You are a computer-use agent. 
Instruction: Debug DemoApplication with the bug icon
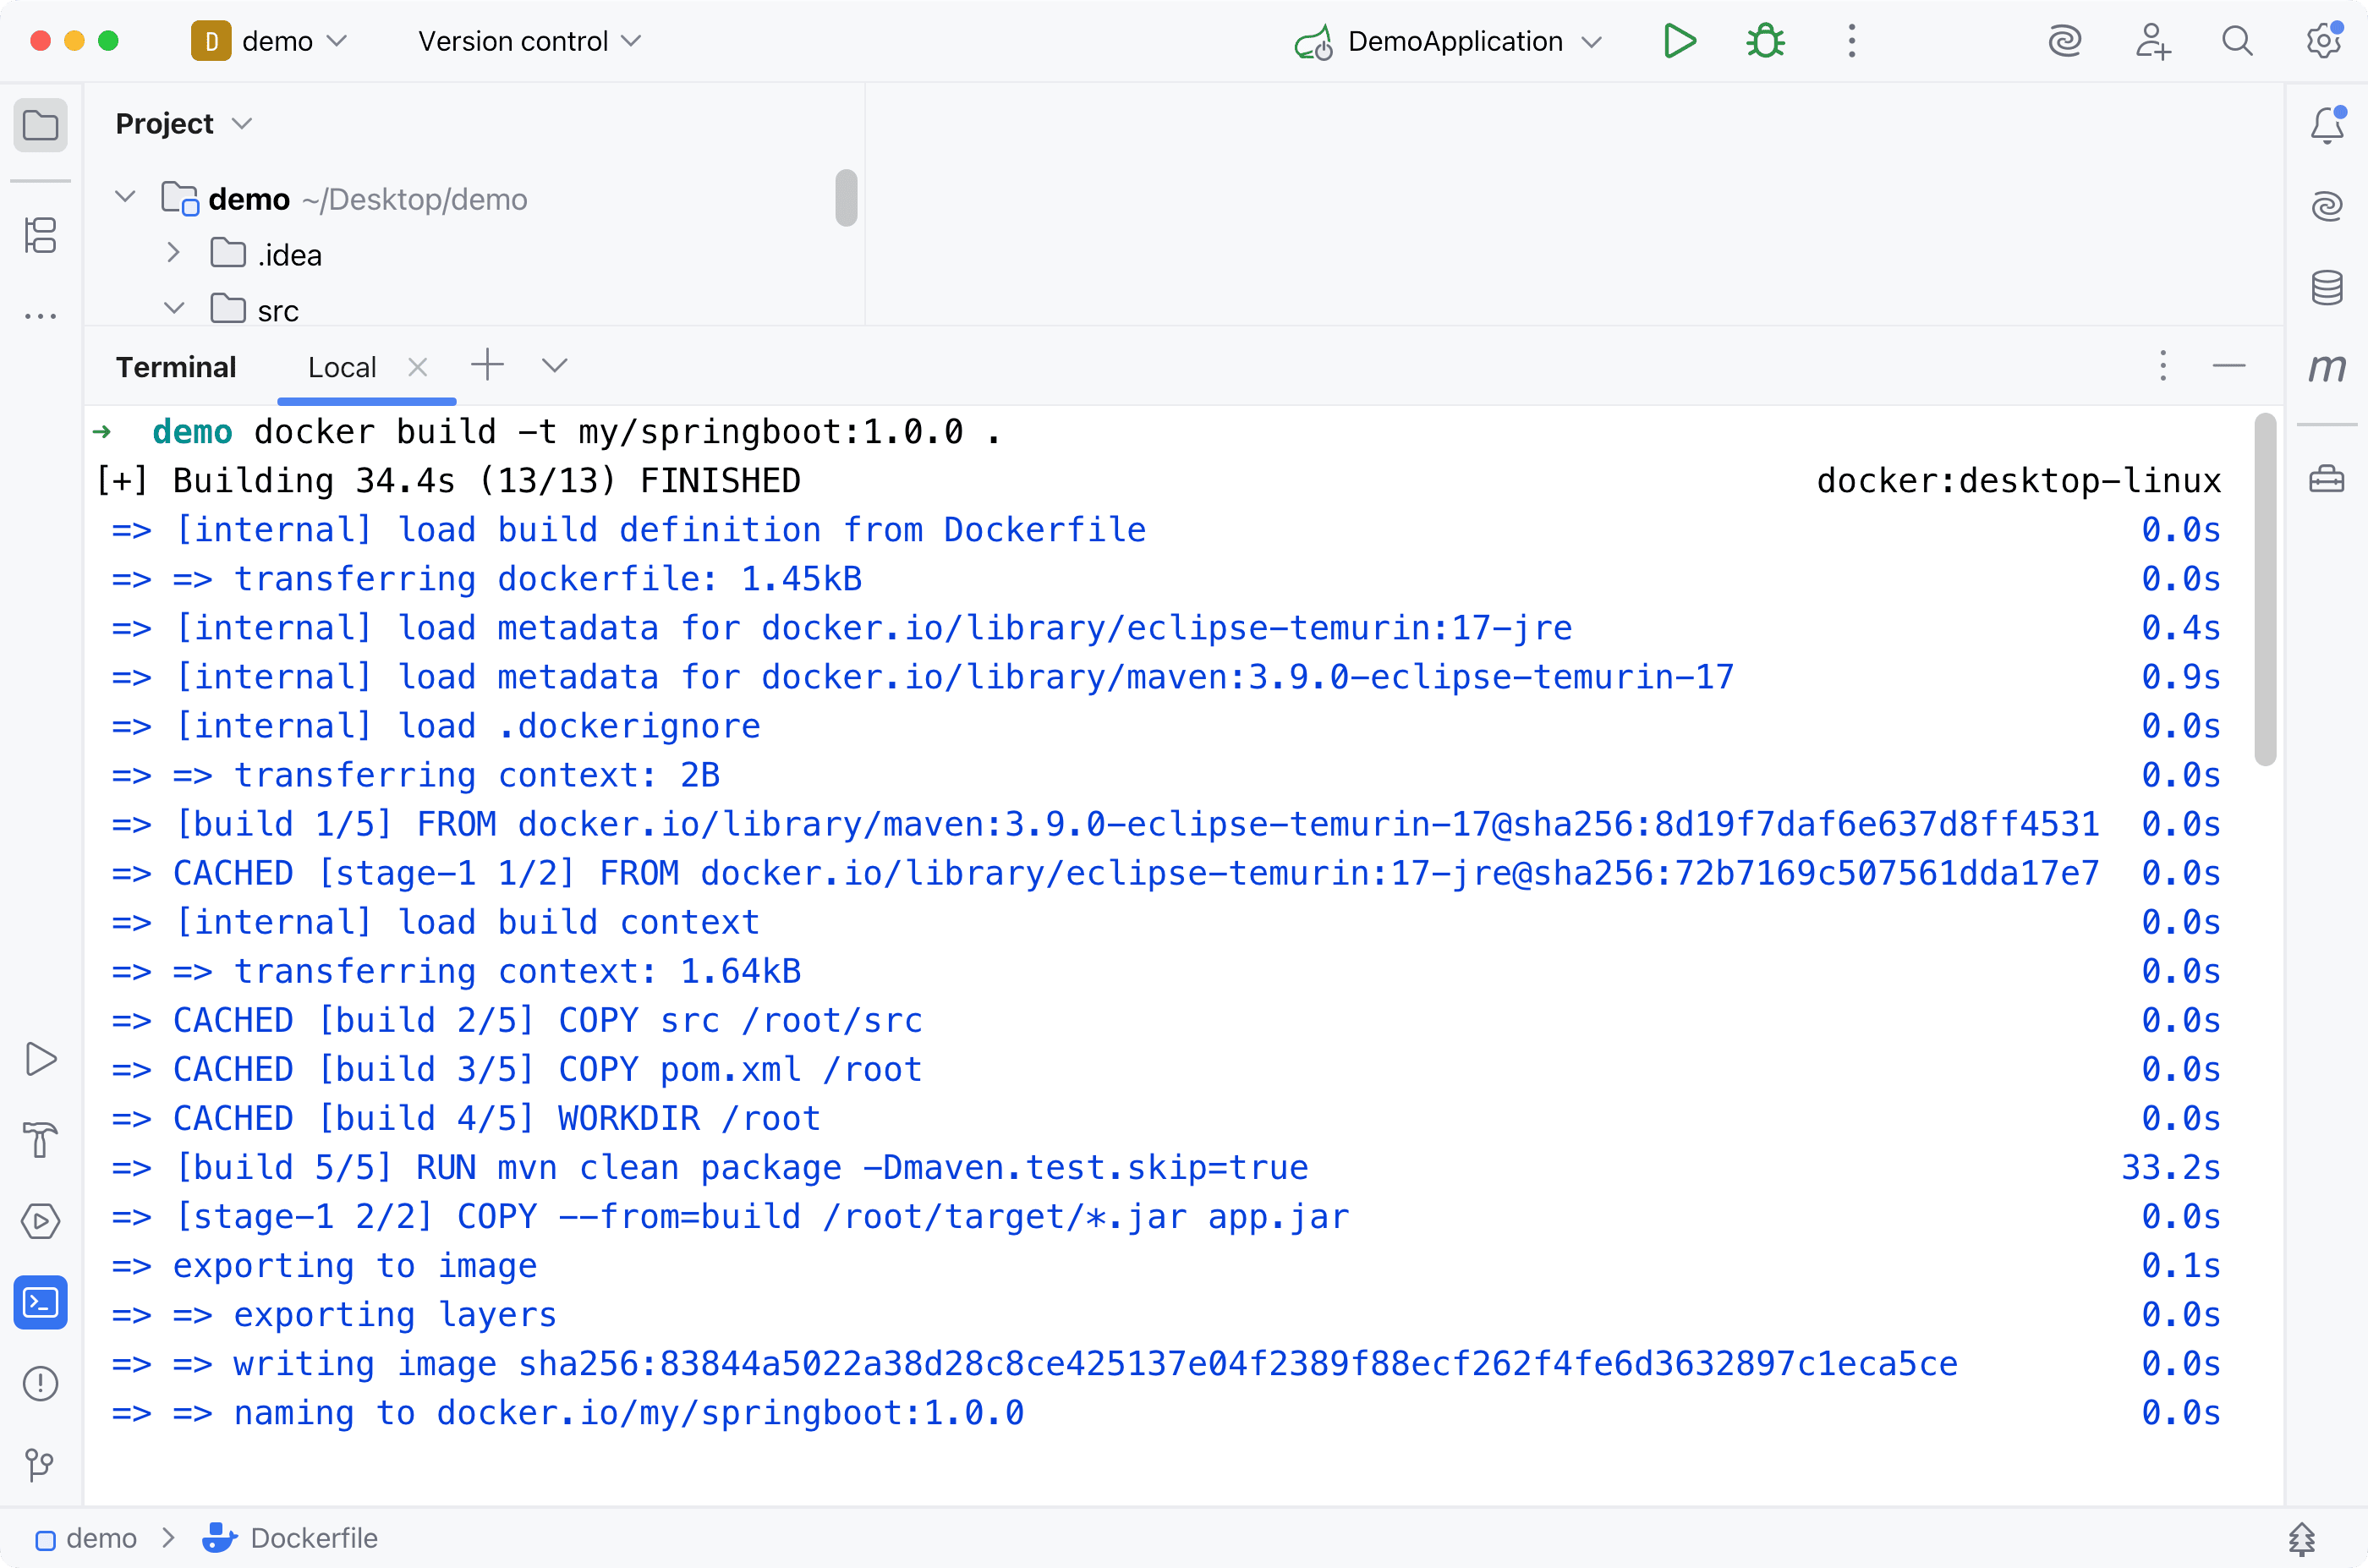point(1766,41)
